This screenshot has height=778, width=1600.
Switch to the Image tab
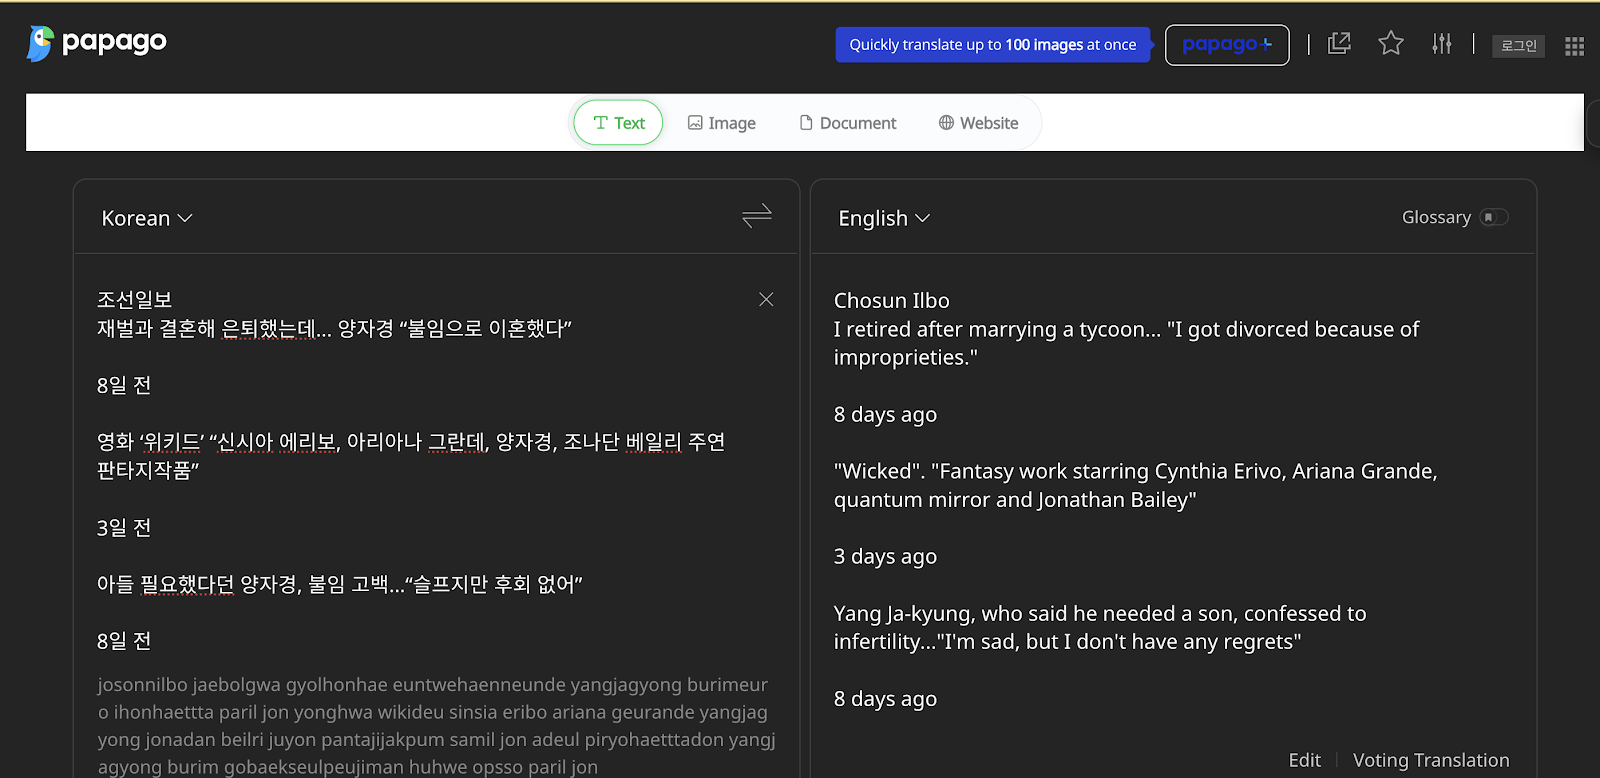pyautogui.click(x=721, y=123)
